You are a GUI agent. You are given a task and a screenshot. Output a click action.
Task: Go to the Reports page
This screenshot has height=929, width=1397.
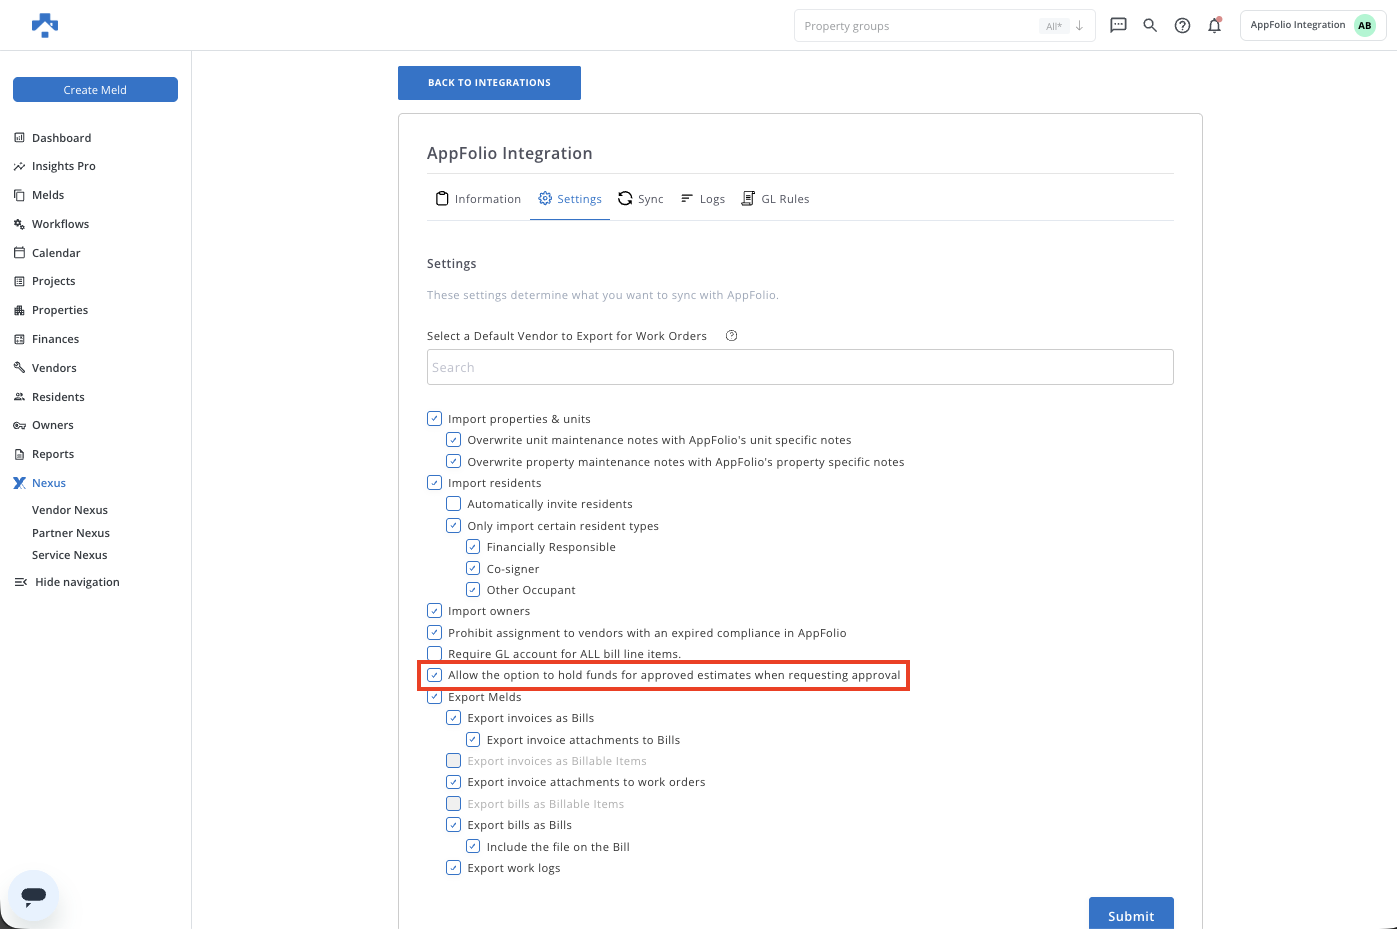pos(53,454)
